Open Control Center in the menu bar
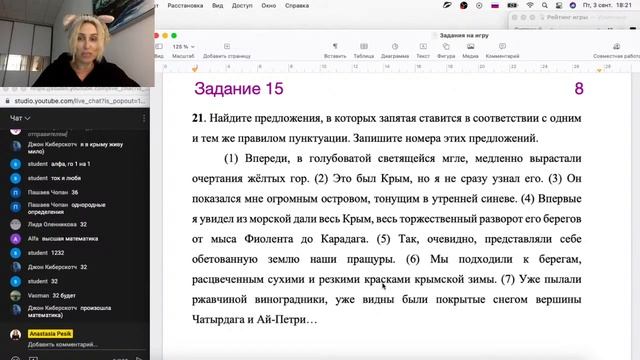 coord(559,5)
